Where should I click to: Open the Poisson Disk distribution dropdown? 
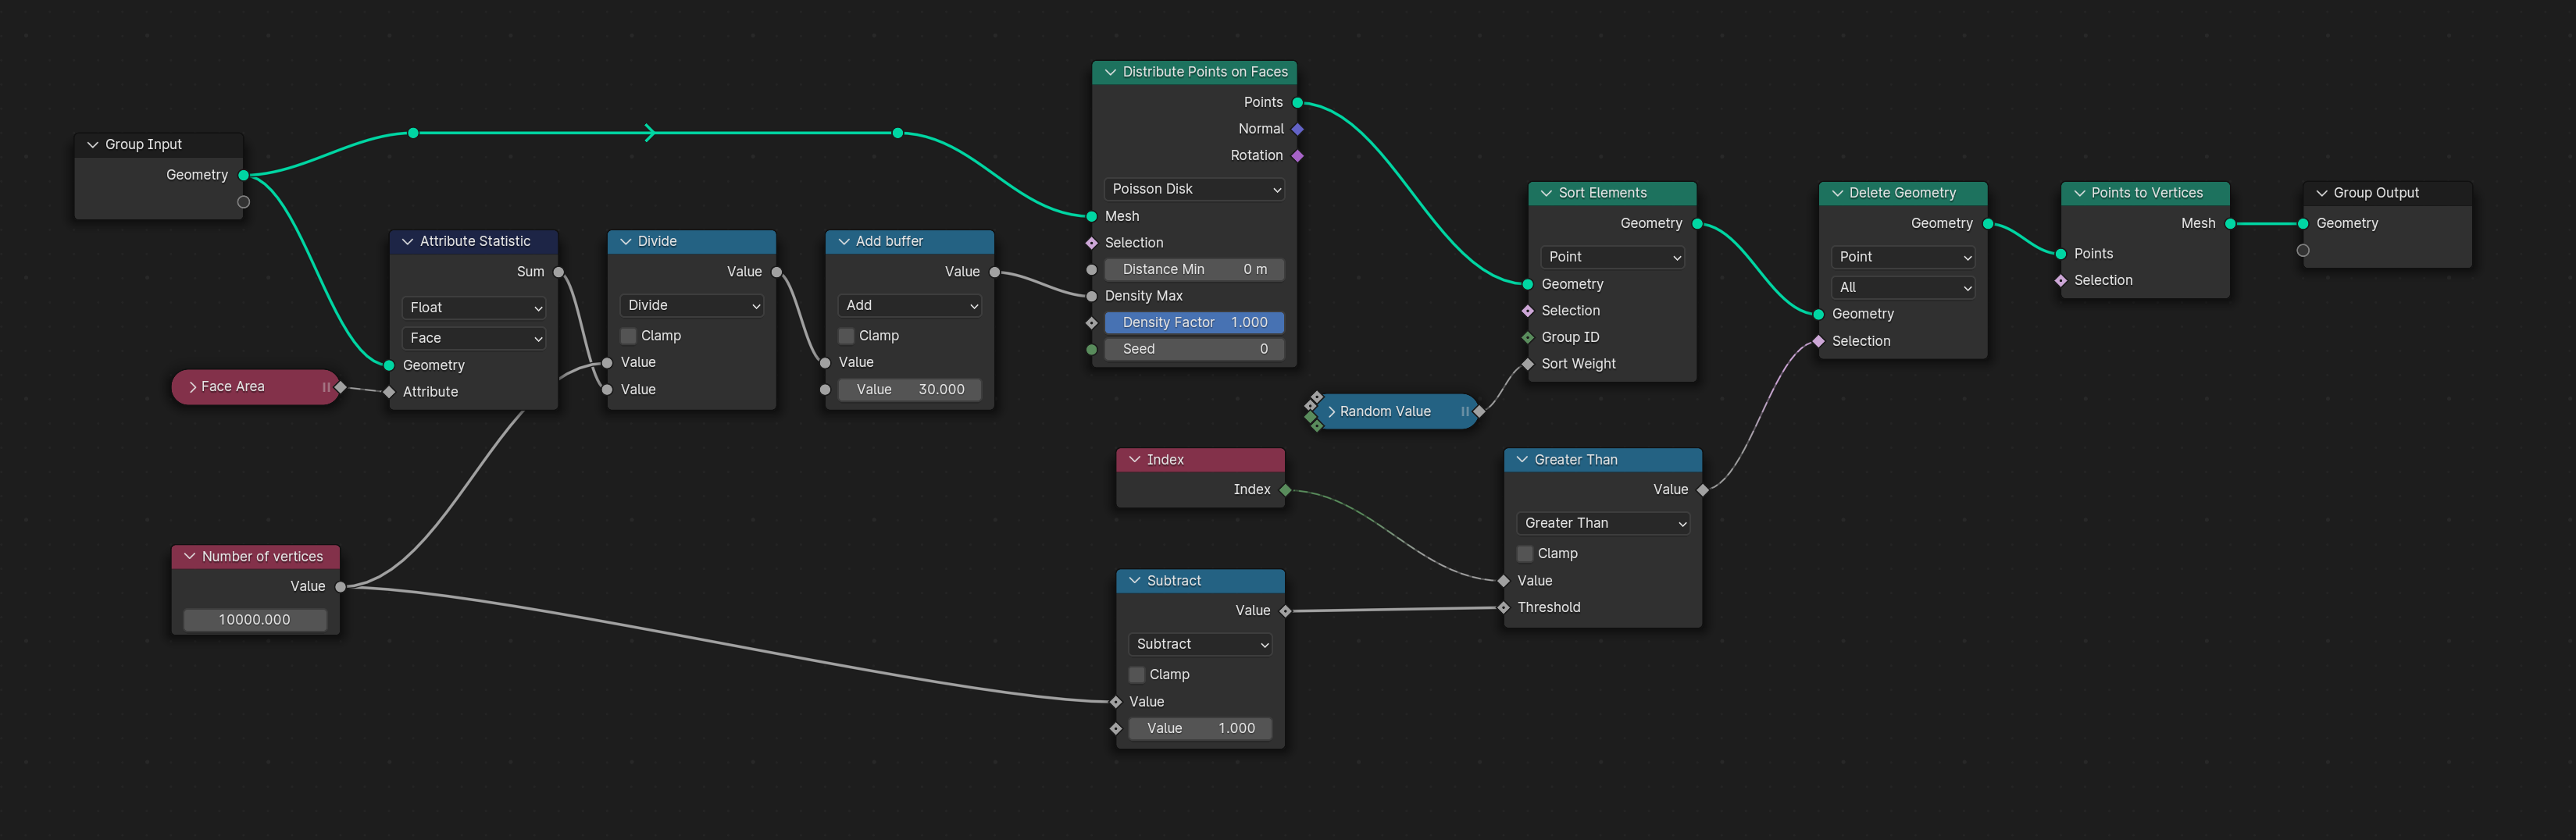(x=1194, y=188)
